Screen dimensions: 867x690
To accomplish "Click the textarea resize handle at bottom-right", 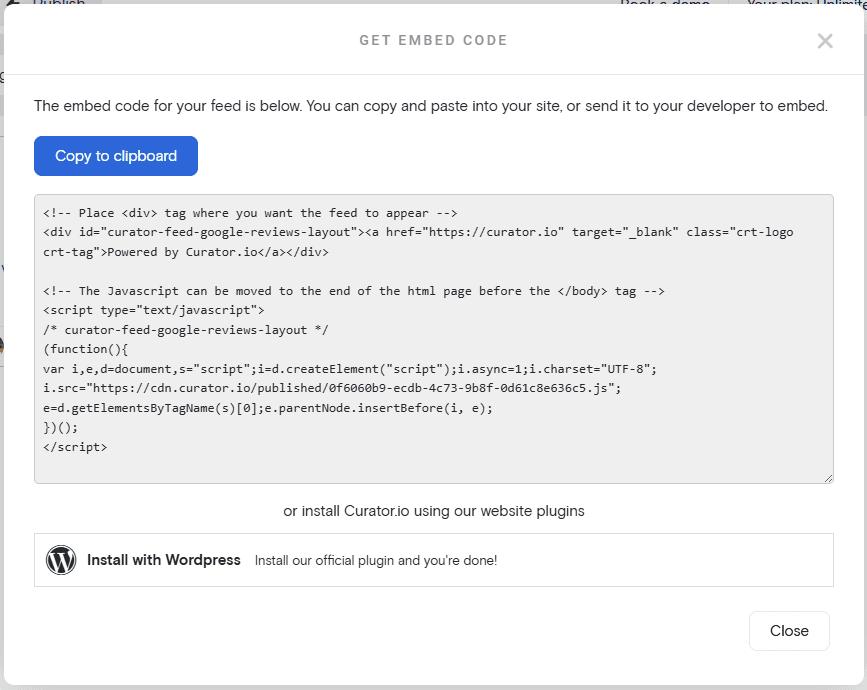I will coord(828,476).
